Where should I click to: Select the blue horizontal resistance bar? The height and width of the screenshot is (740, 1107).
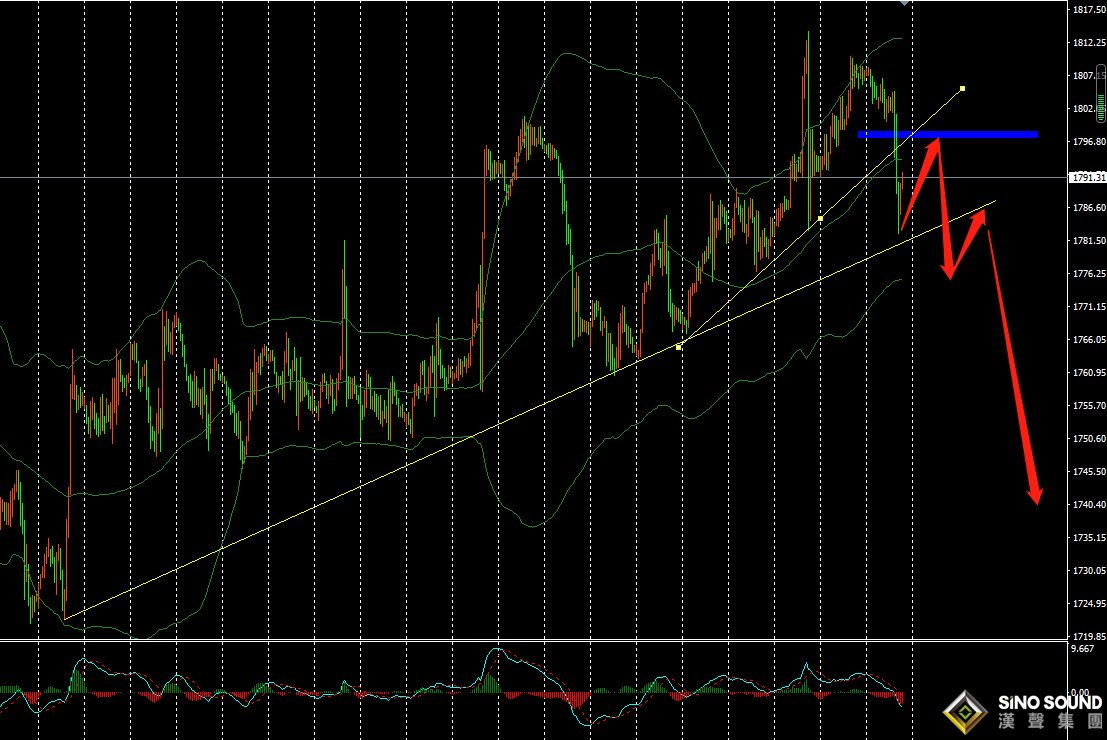pos(947,134)
